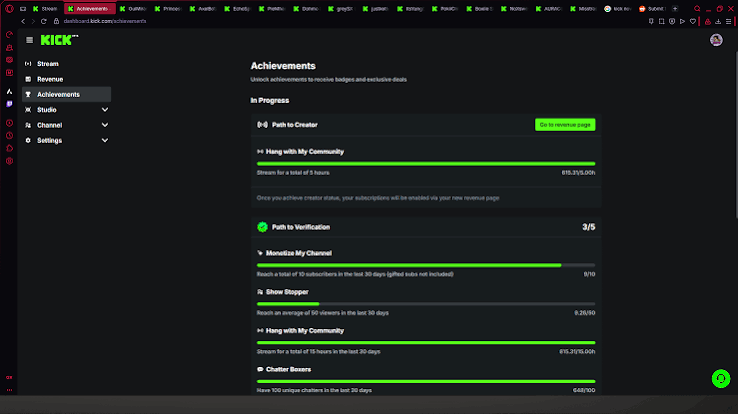Select Achievements in the sidebar
The width and height of the screenshot is (738, 414).
tap(66, 95)
